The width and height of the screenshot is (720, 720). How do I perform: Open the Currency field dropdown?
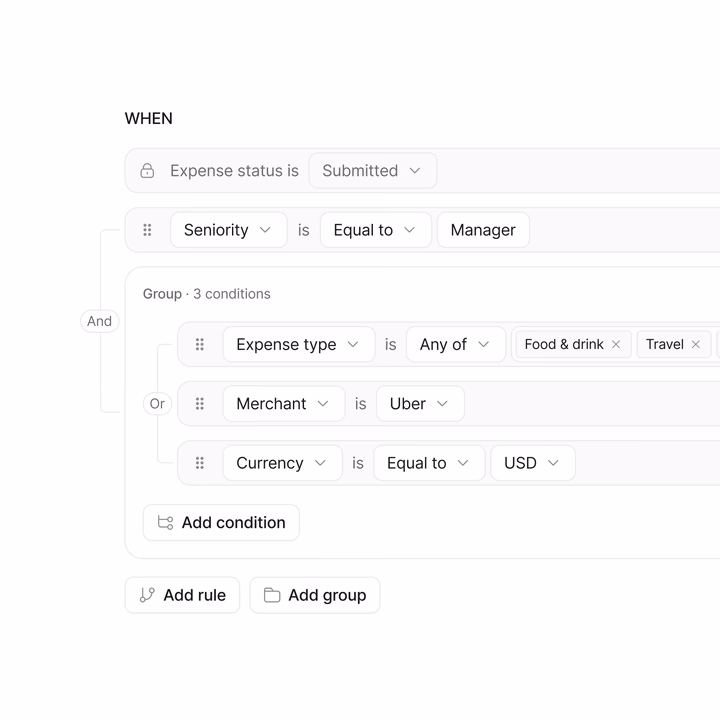pyautogui.click(x=282, y=462)
